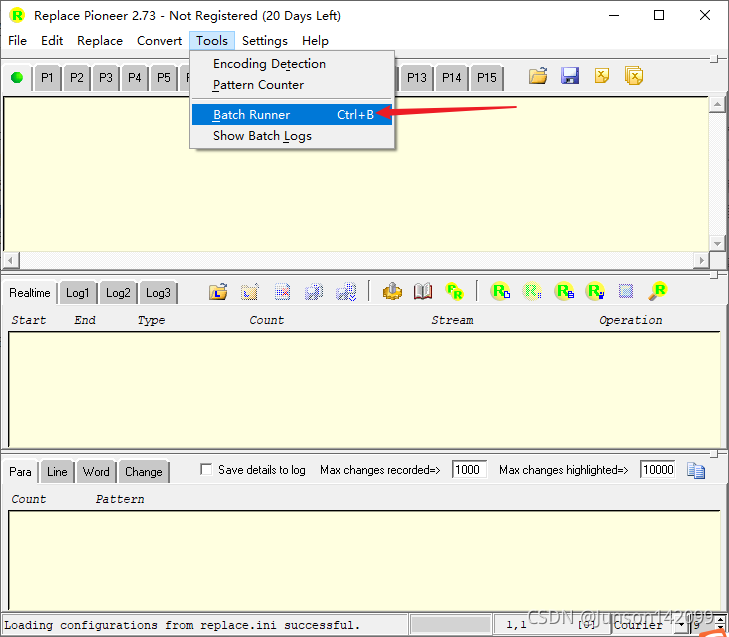The width and height of the screenshot is (729, 637).
Task: Click the R icon with blue save badge
Action: tap(595, 292)
